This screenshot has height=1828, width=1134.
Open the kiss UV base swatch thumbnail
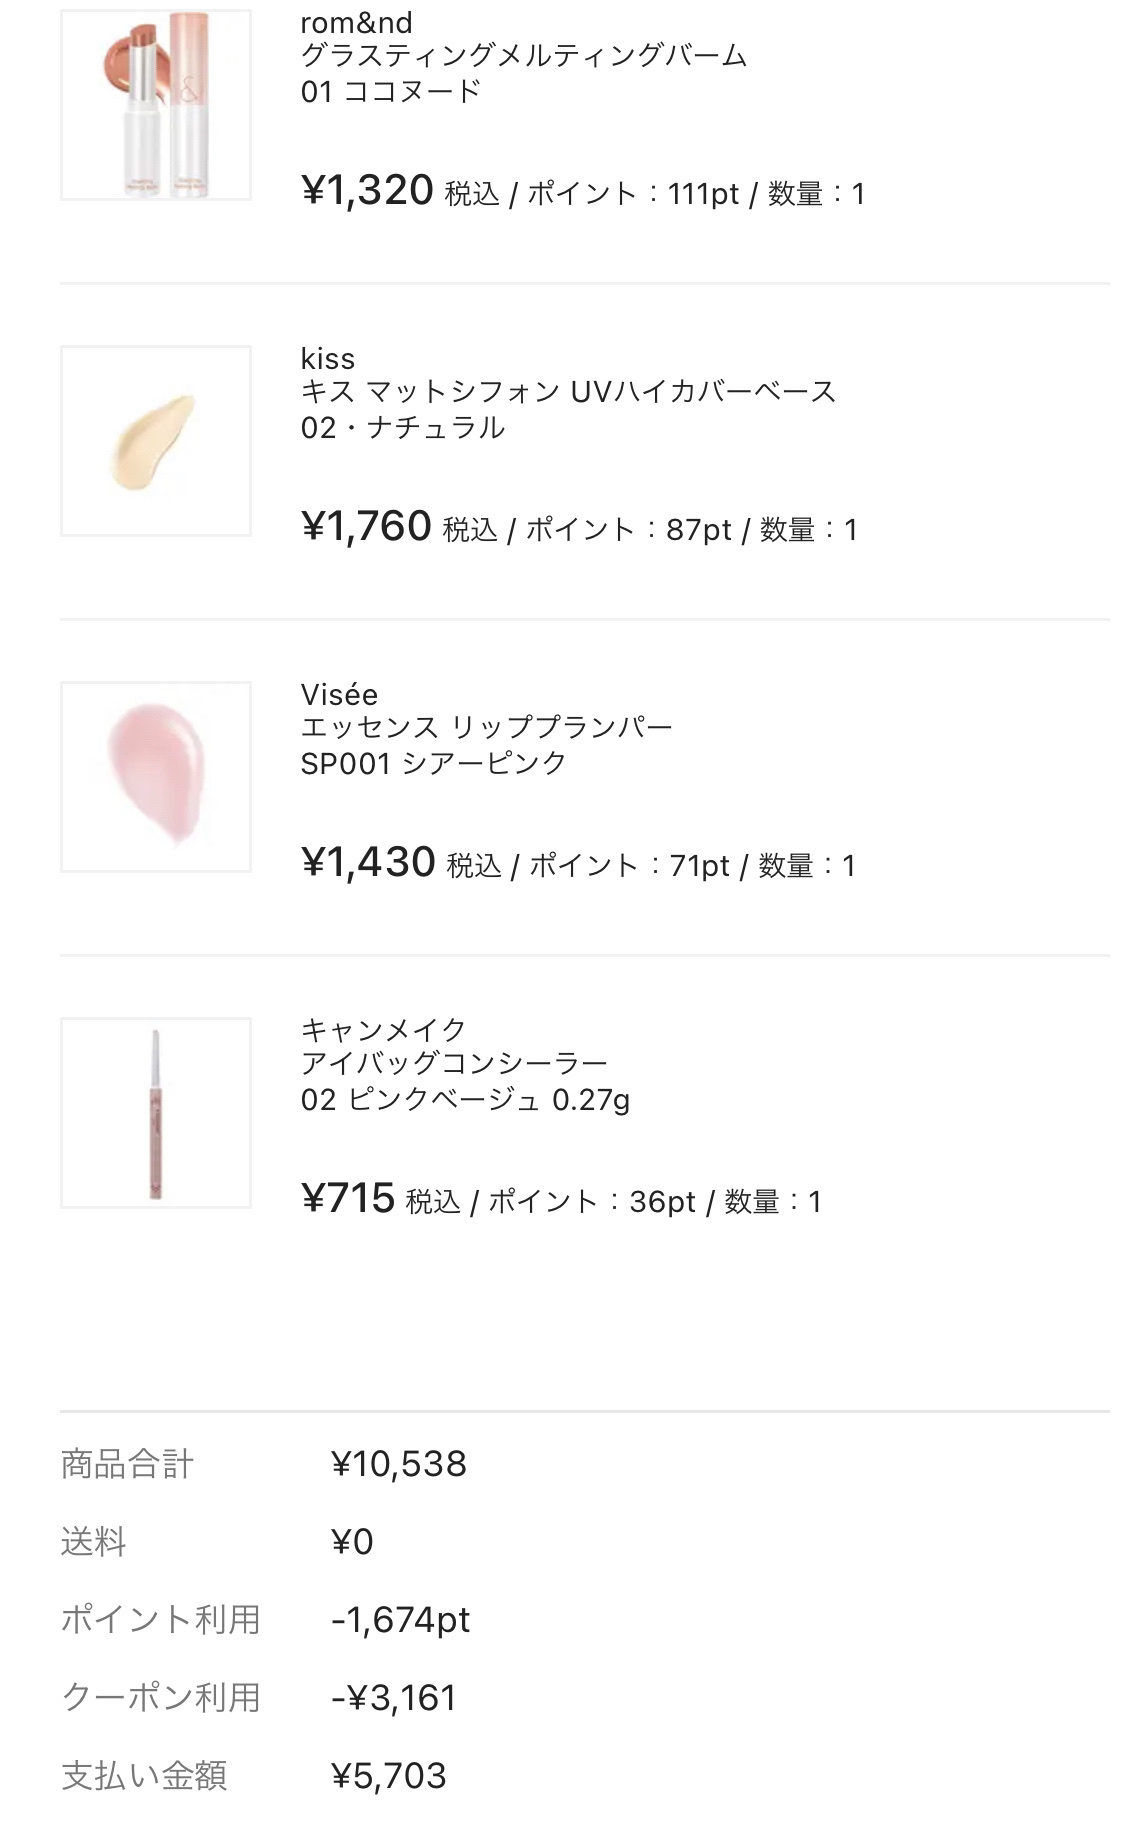pos(155,441)
